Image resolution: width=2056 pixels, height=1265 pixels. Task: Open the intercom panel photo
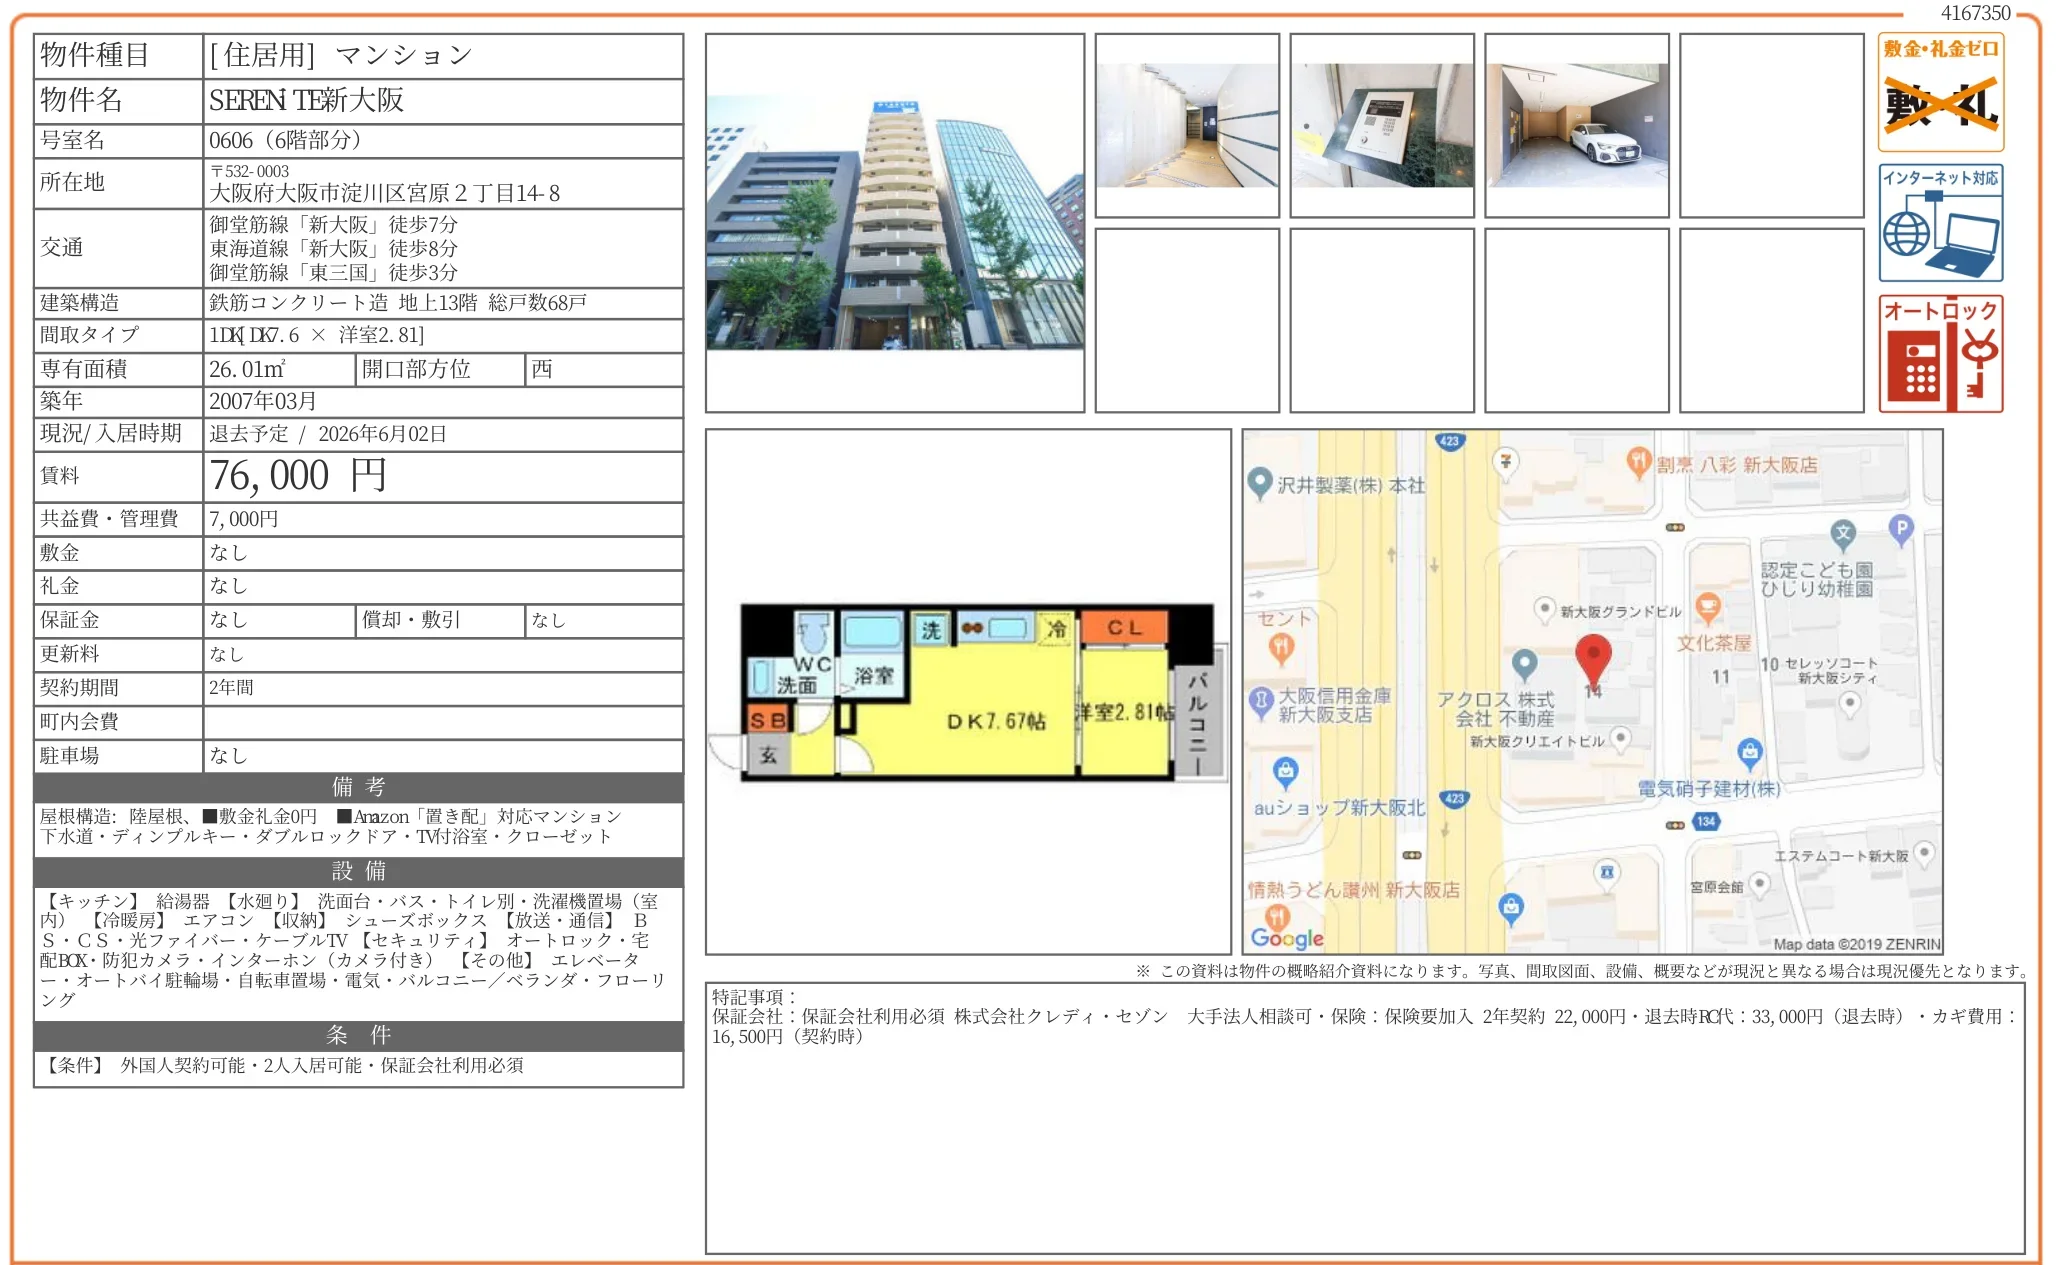1383,125
